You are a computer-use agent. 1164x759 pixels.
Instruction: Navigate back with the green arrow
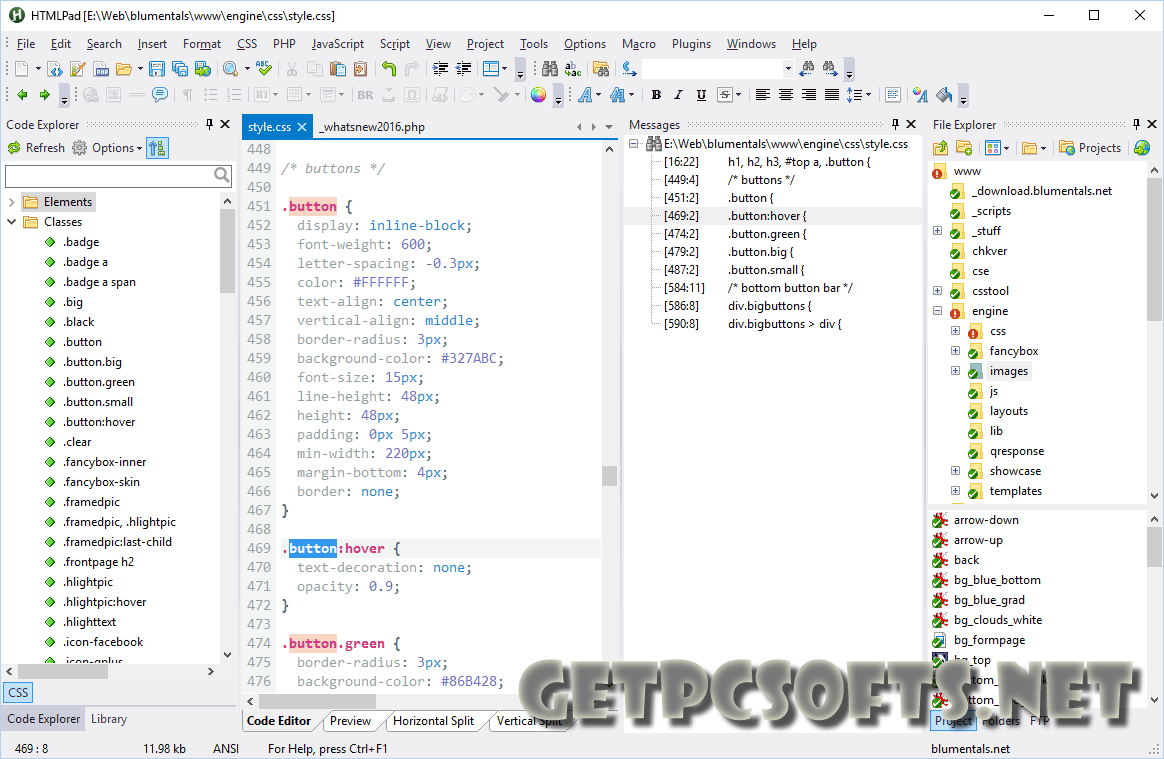(22, 94)
